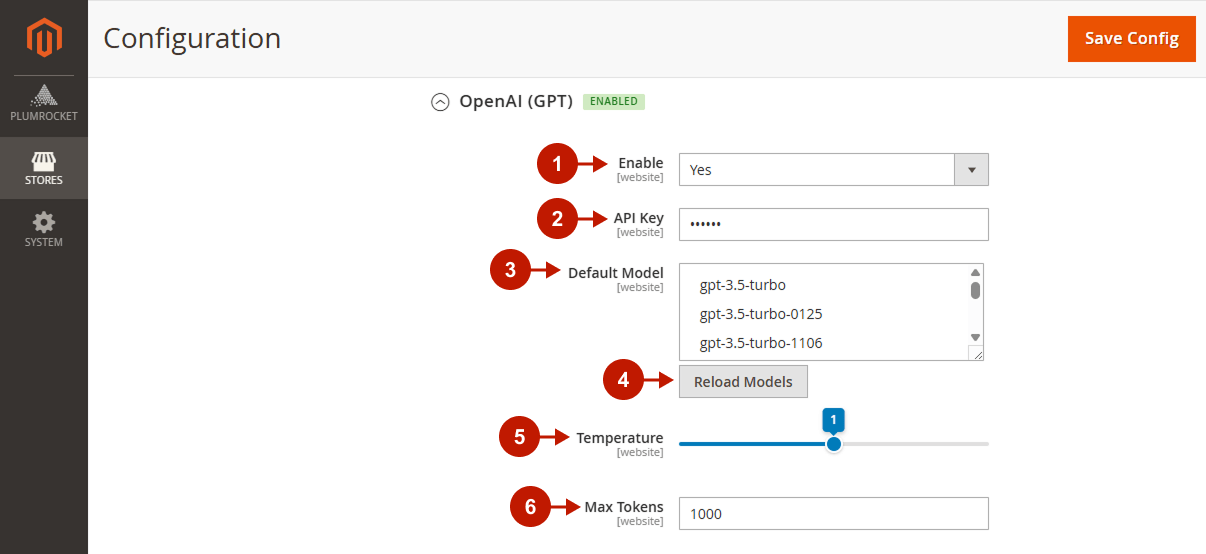The height and width of the screenshot is (554, 1206).
Task: Open the System sidebar menu
Action: (44, 230)
